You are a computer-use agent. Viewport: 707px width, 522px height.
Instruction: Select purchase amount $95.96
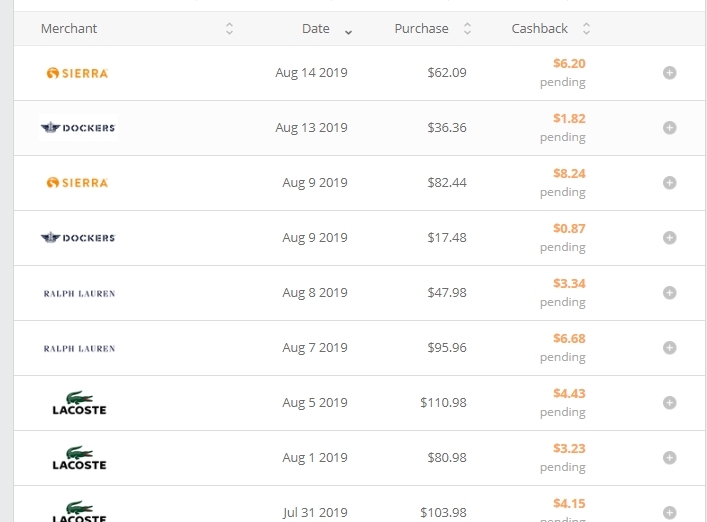(447, 348)
